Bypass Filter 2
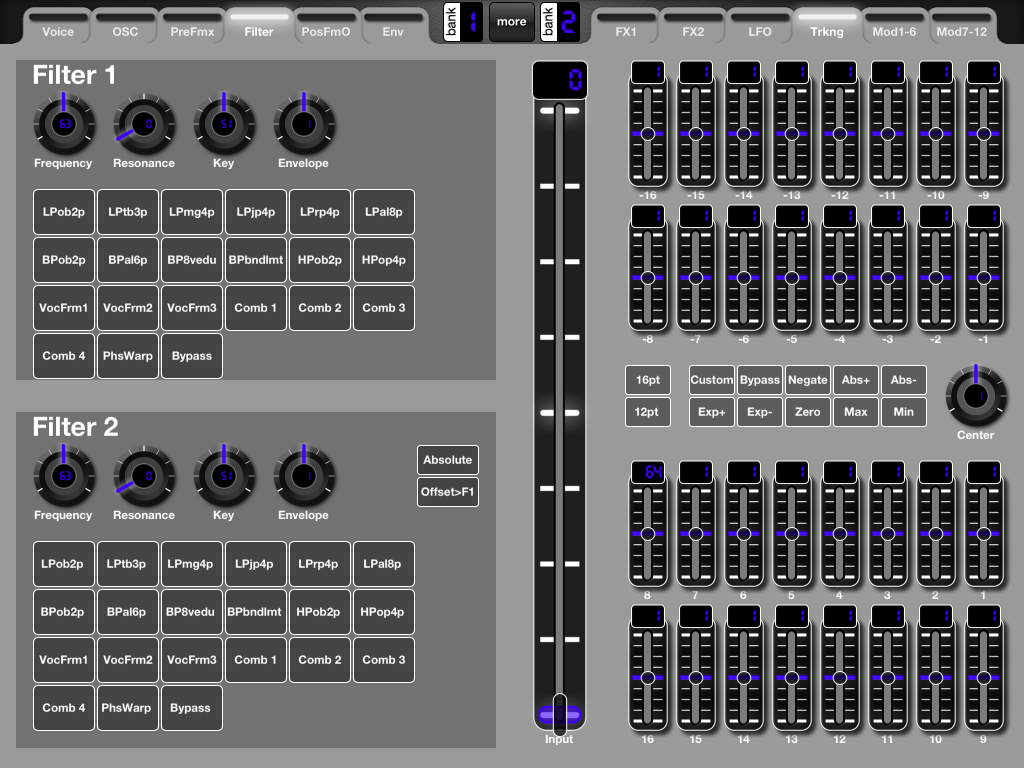This screenshot has height=768, width=1024. pos(192,708)
